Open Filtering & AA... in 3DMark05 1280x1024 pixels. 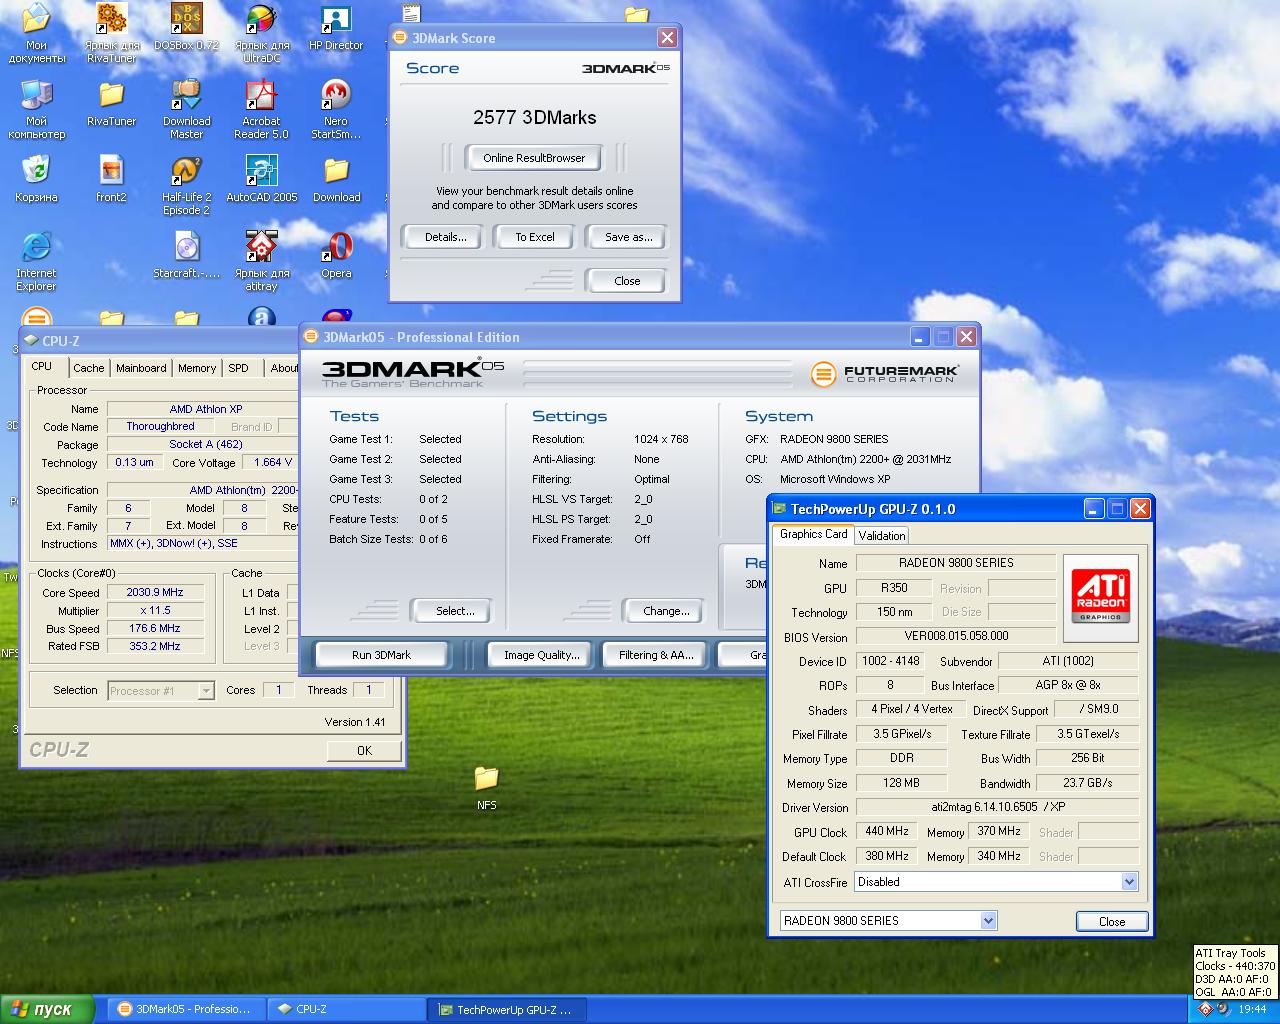tap(655, 655)
